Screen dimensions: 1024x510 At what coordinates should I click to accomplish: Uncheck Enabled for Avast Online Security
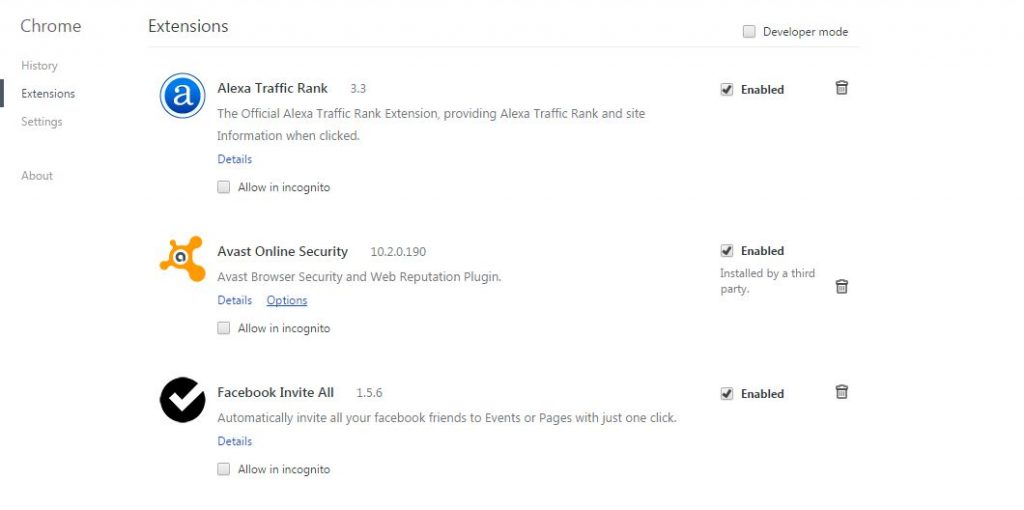726,251
